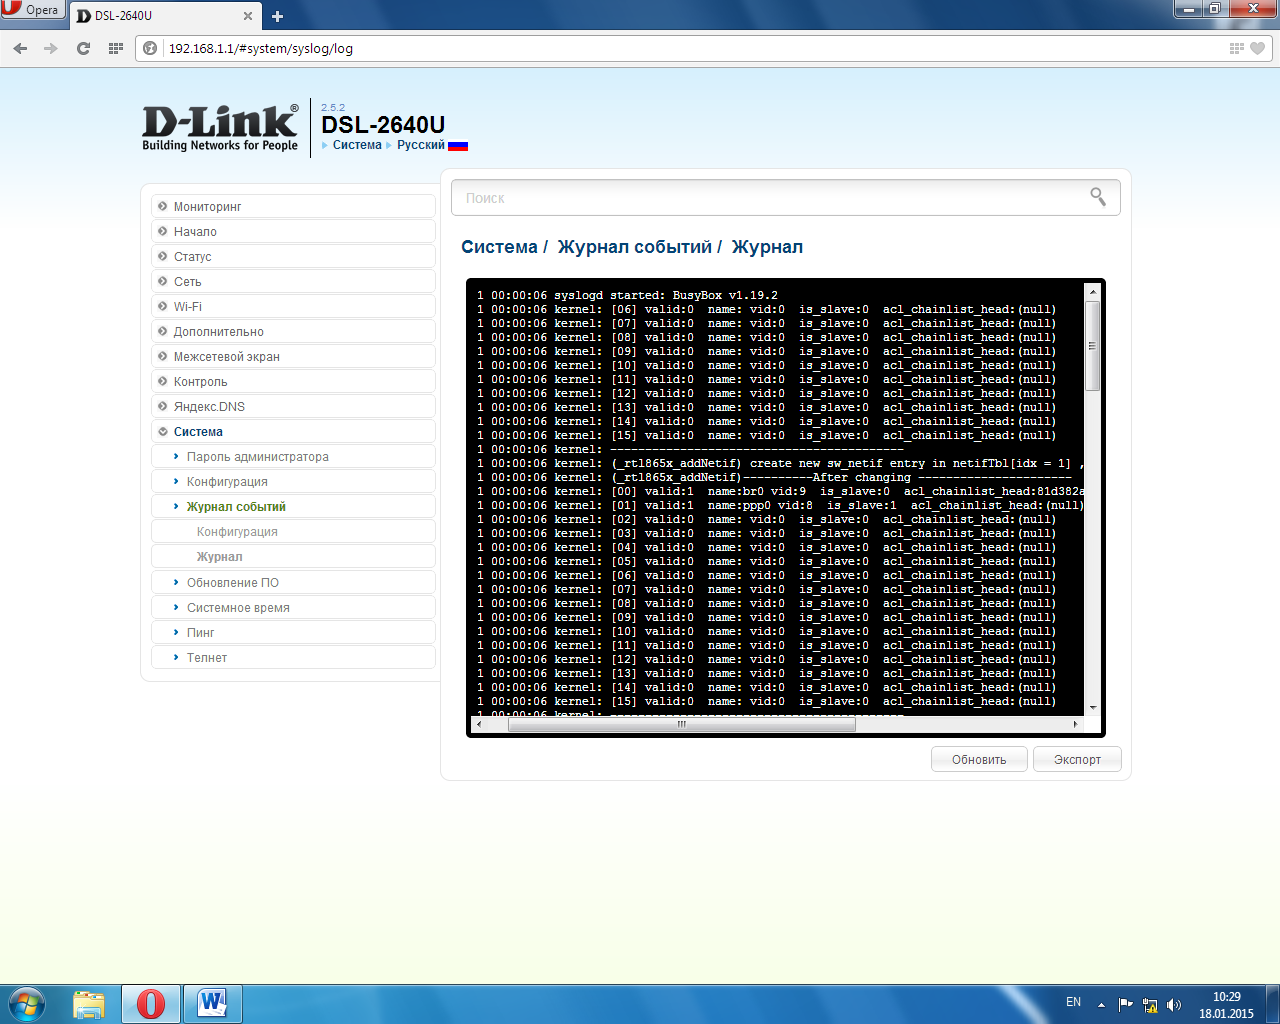The width and height of the screenshot is (1280, 1024).
Task: Open the Телнет menu item
Action: [x=207, y=658]
